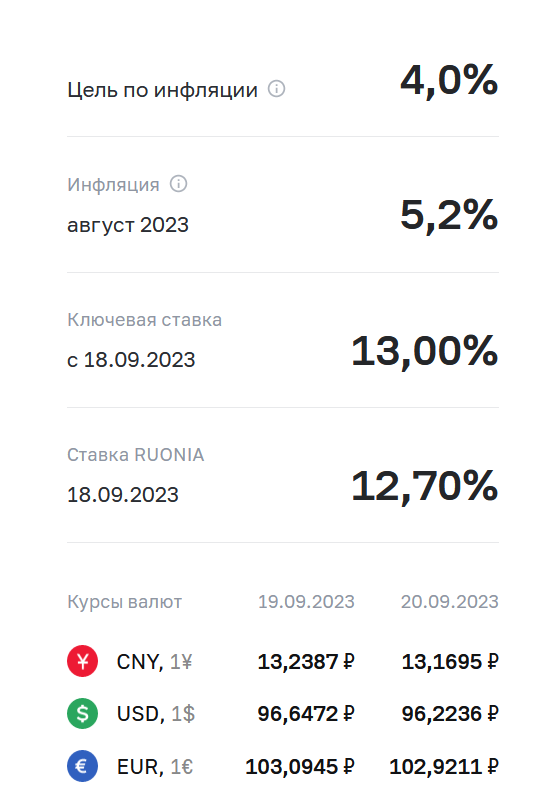Click the 13,00% key rate value
The width and height of the screenshot is (542, 807).
[425, 351]
